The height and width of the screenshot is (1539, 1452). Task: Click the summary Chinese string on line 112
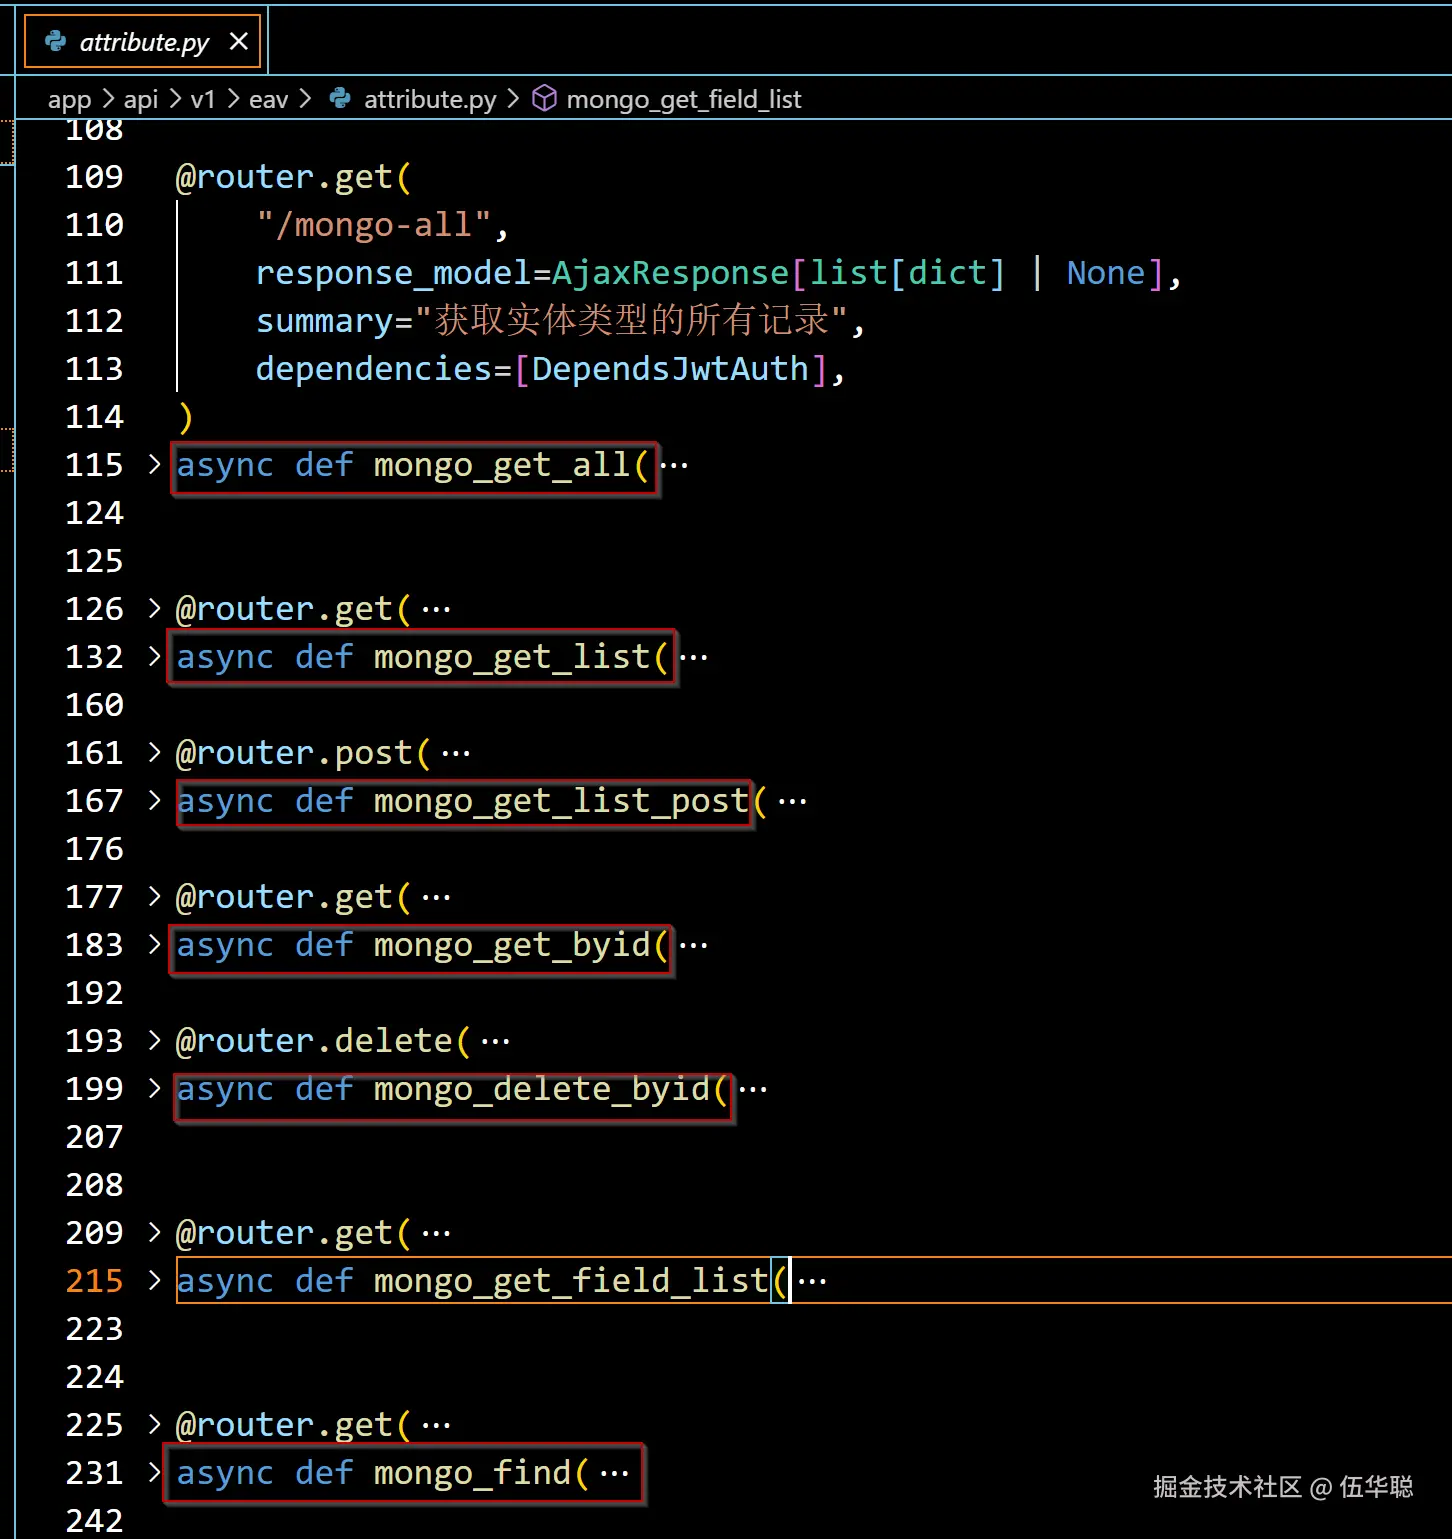tap(632, 320)
